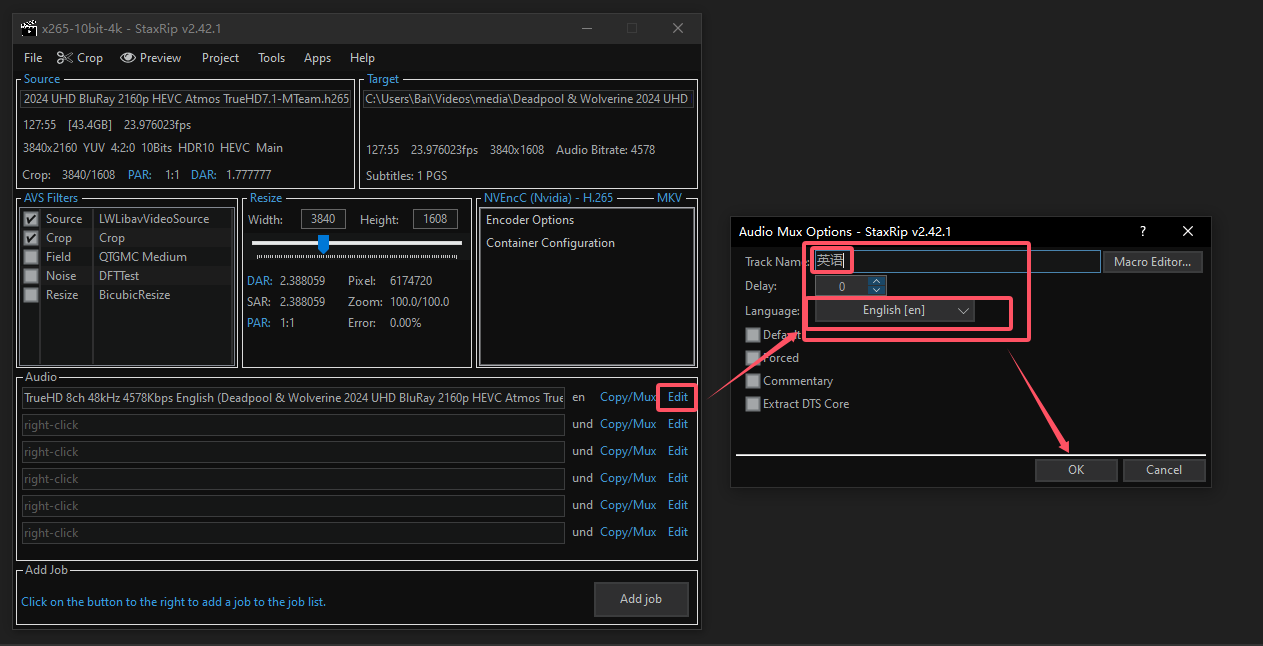This screenshot has height=646, width=1263.
Task: Enable the Noise DFTTest filter checkbox
Action: click(x=31, y=276)
